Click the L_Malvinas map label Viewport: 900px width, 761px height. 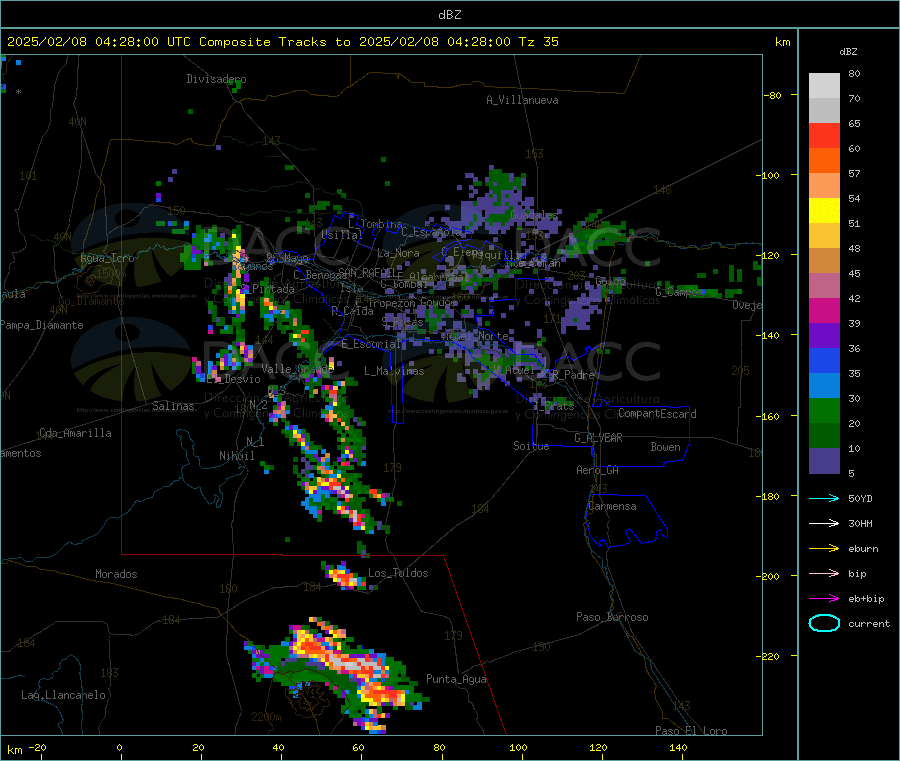coord(394,371)
